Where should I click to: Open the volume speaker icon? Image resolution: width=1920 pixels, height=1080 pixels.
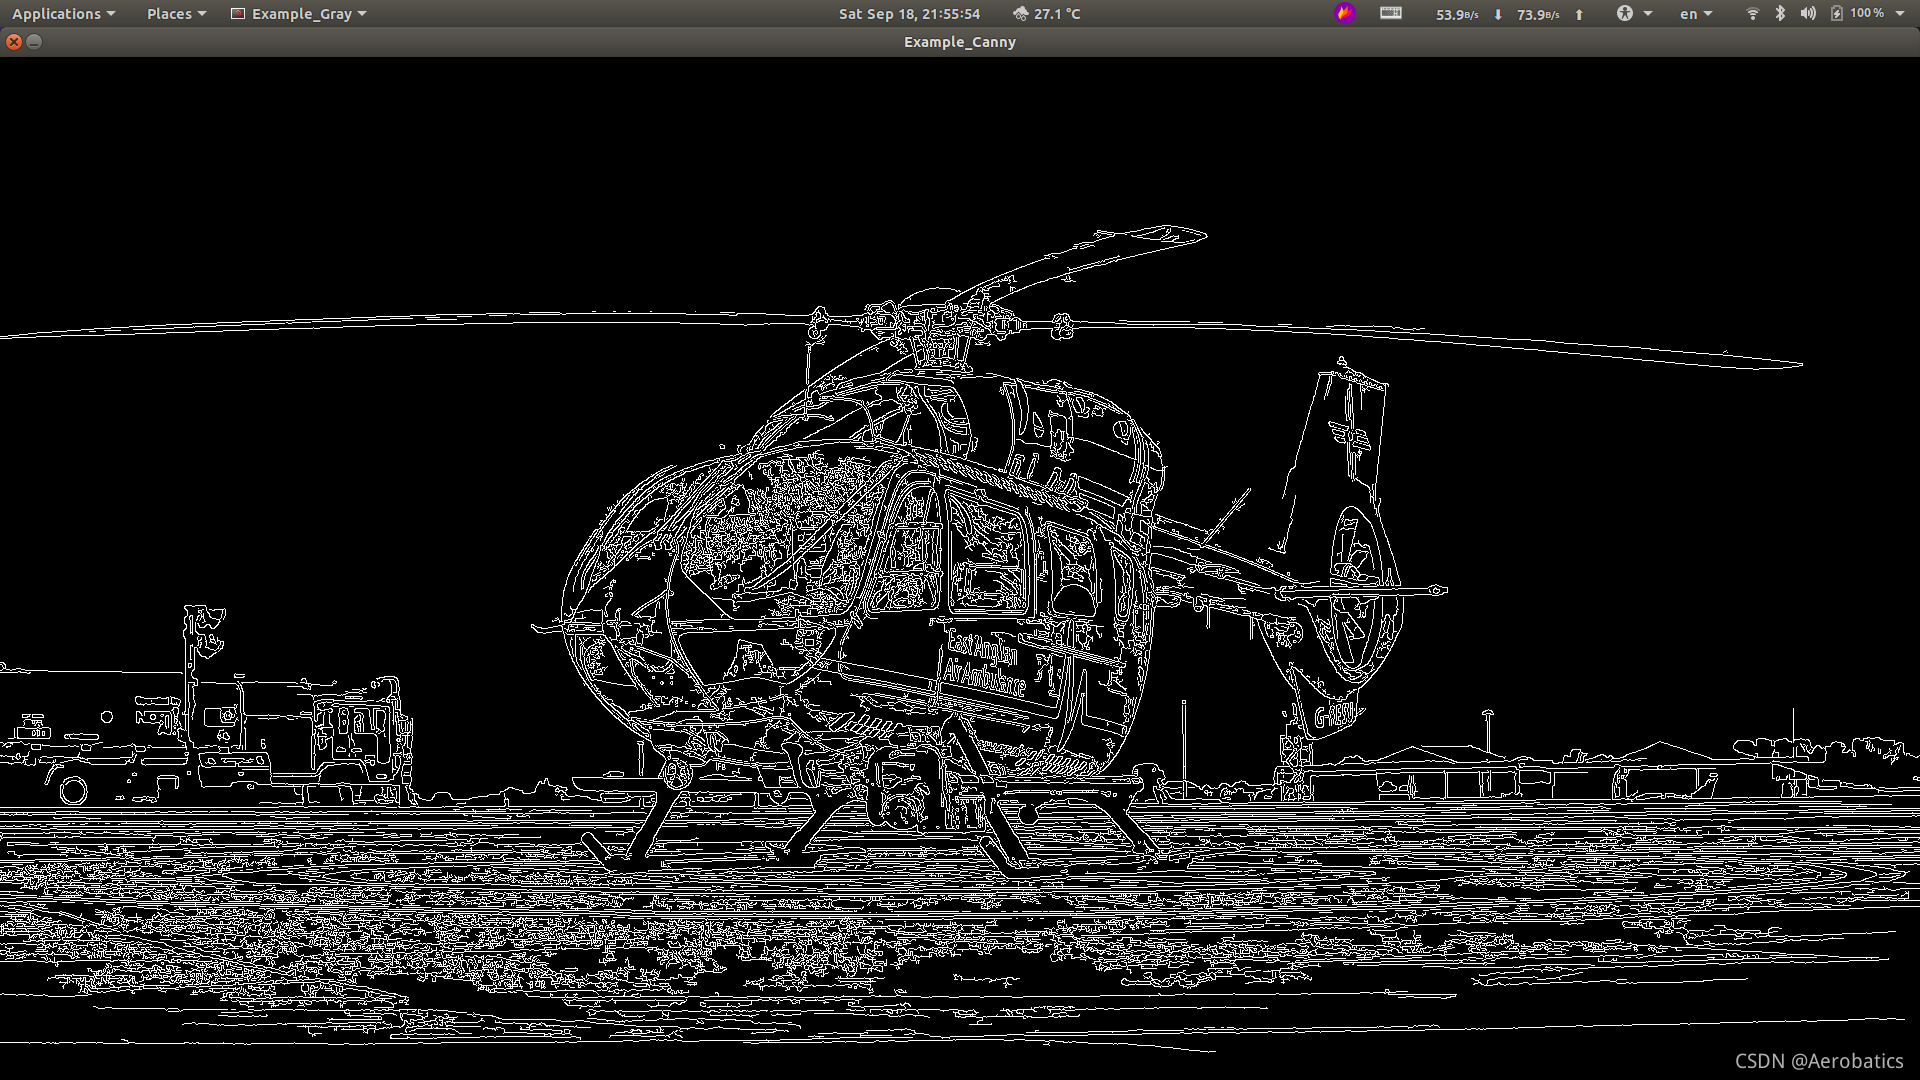pos(1807,13)
